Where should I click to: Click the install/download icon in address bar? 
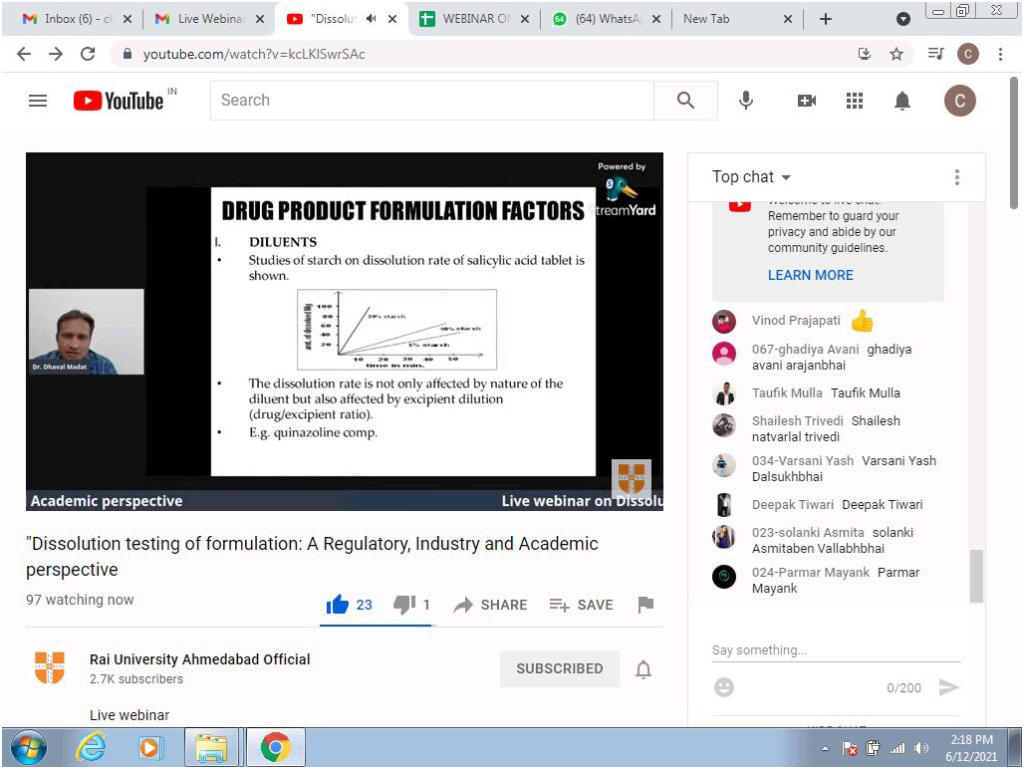tap(865, 54)
